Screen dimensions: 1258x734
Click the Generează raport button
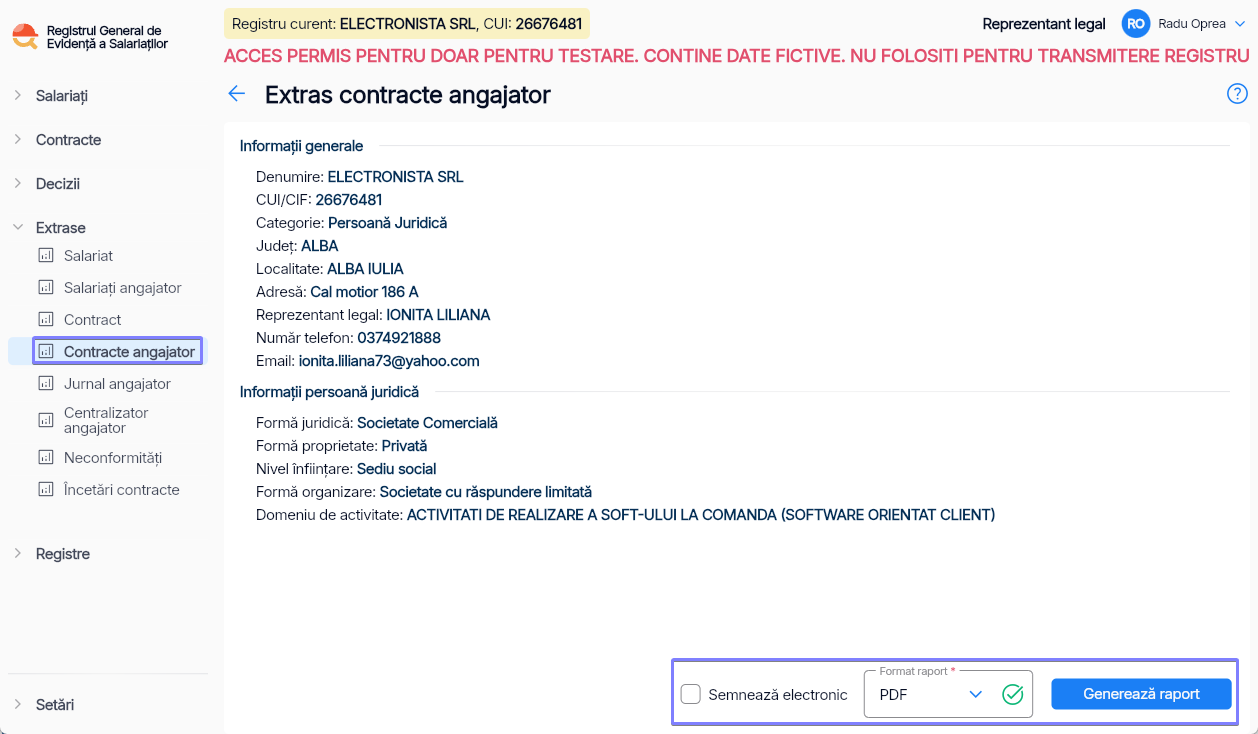(1141, 694)
